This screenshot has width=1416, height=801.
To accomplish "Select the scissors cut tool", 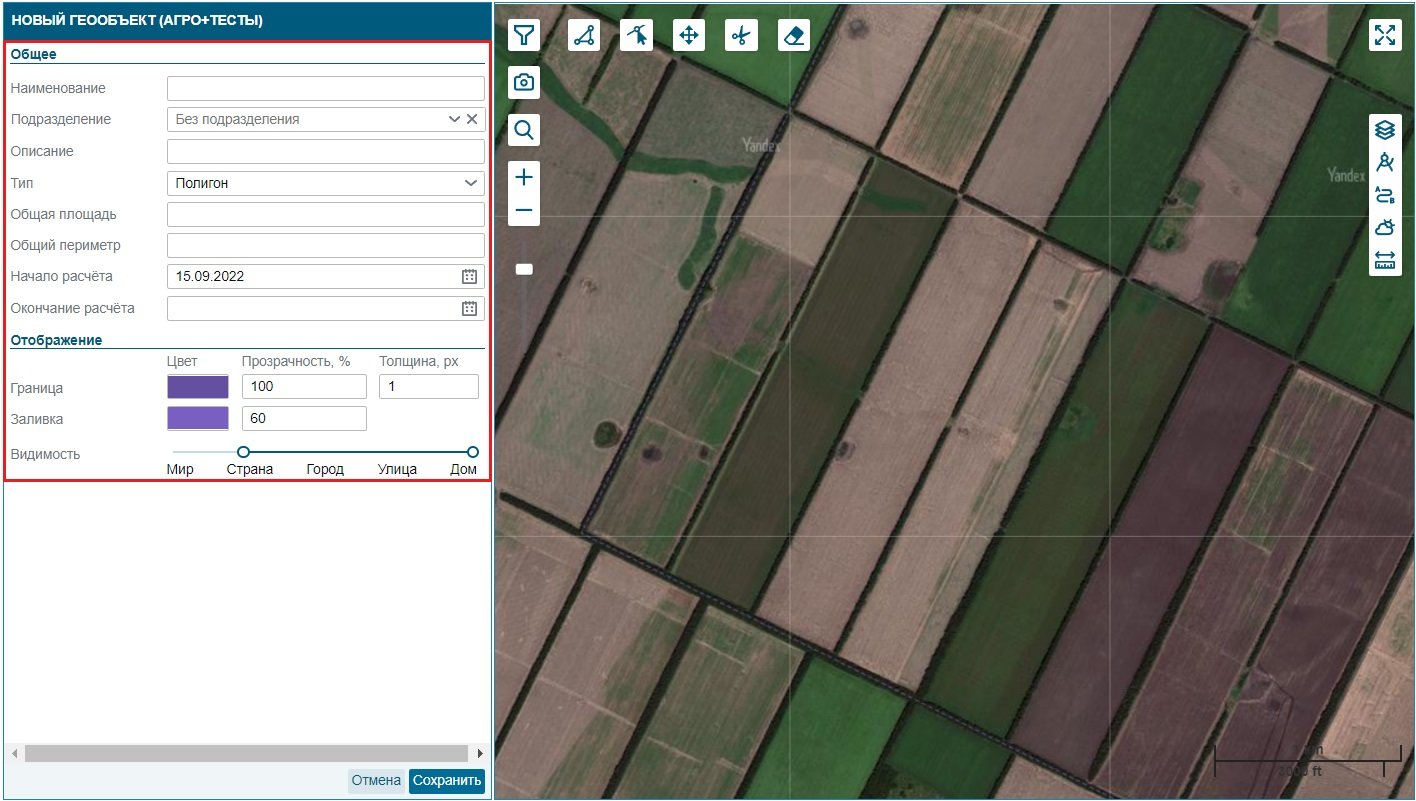I will (x=741, y=36).
